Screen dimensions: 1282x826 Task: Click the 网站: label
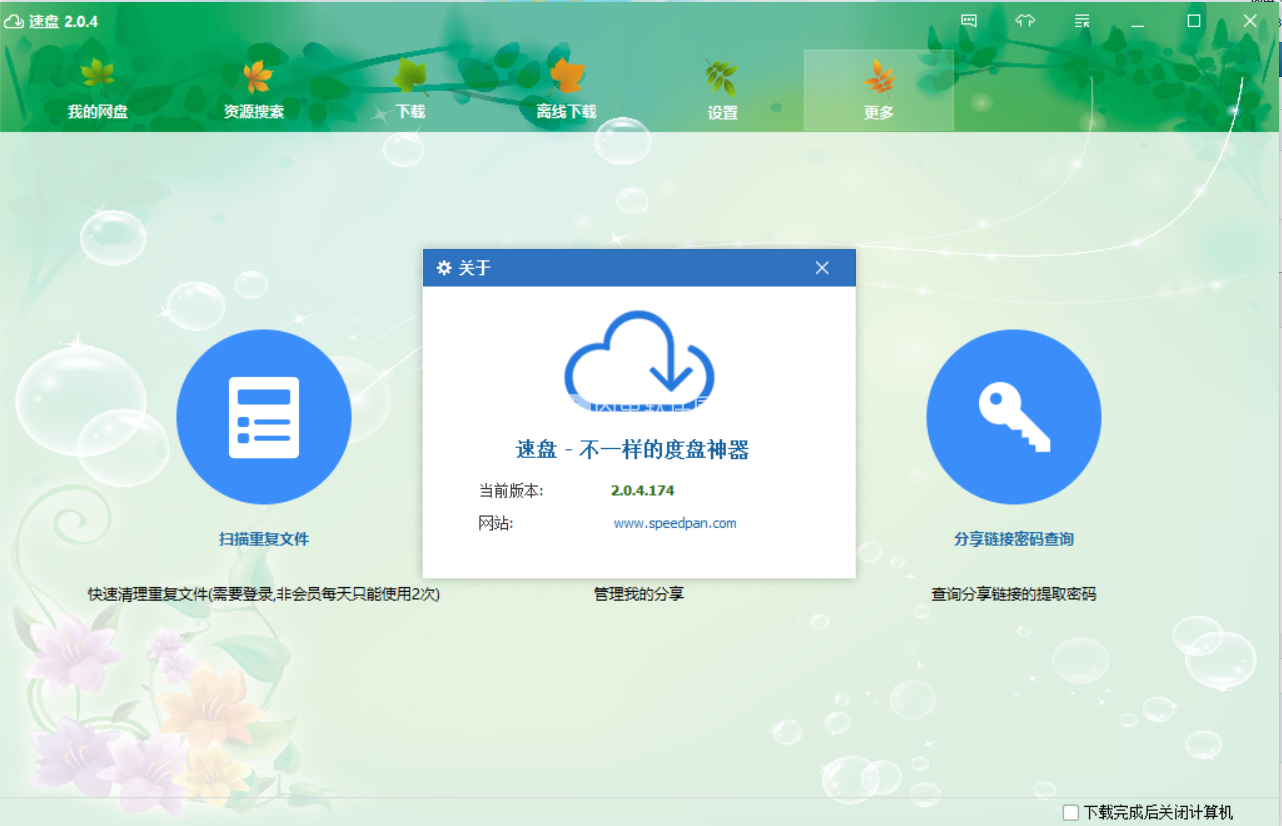pyautogui.click(x=496, y=523)
